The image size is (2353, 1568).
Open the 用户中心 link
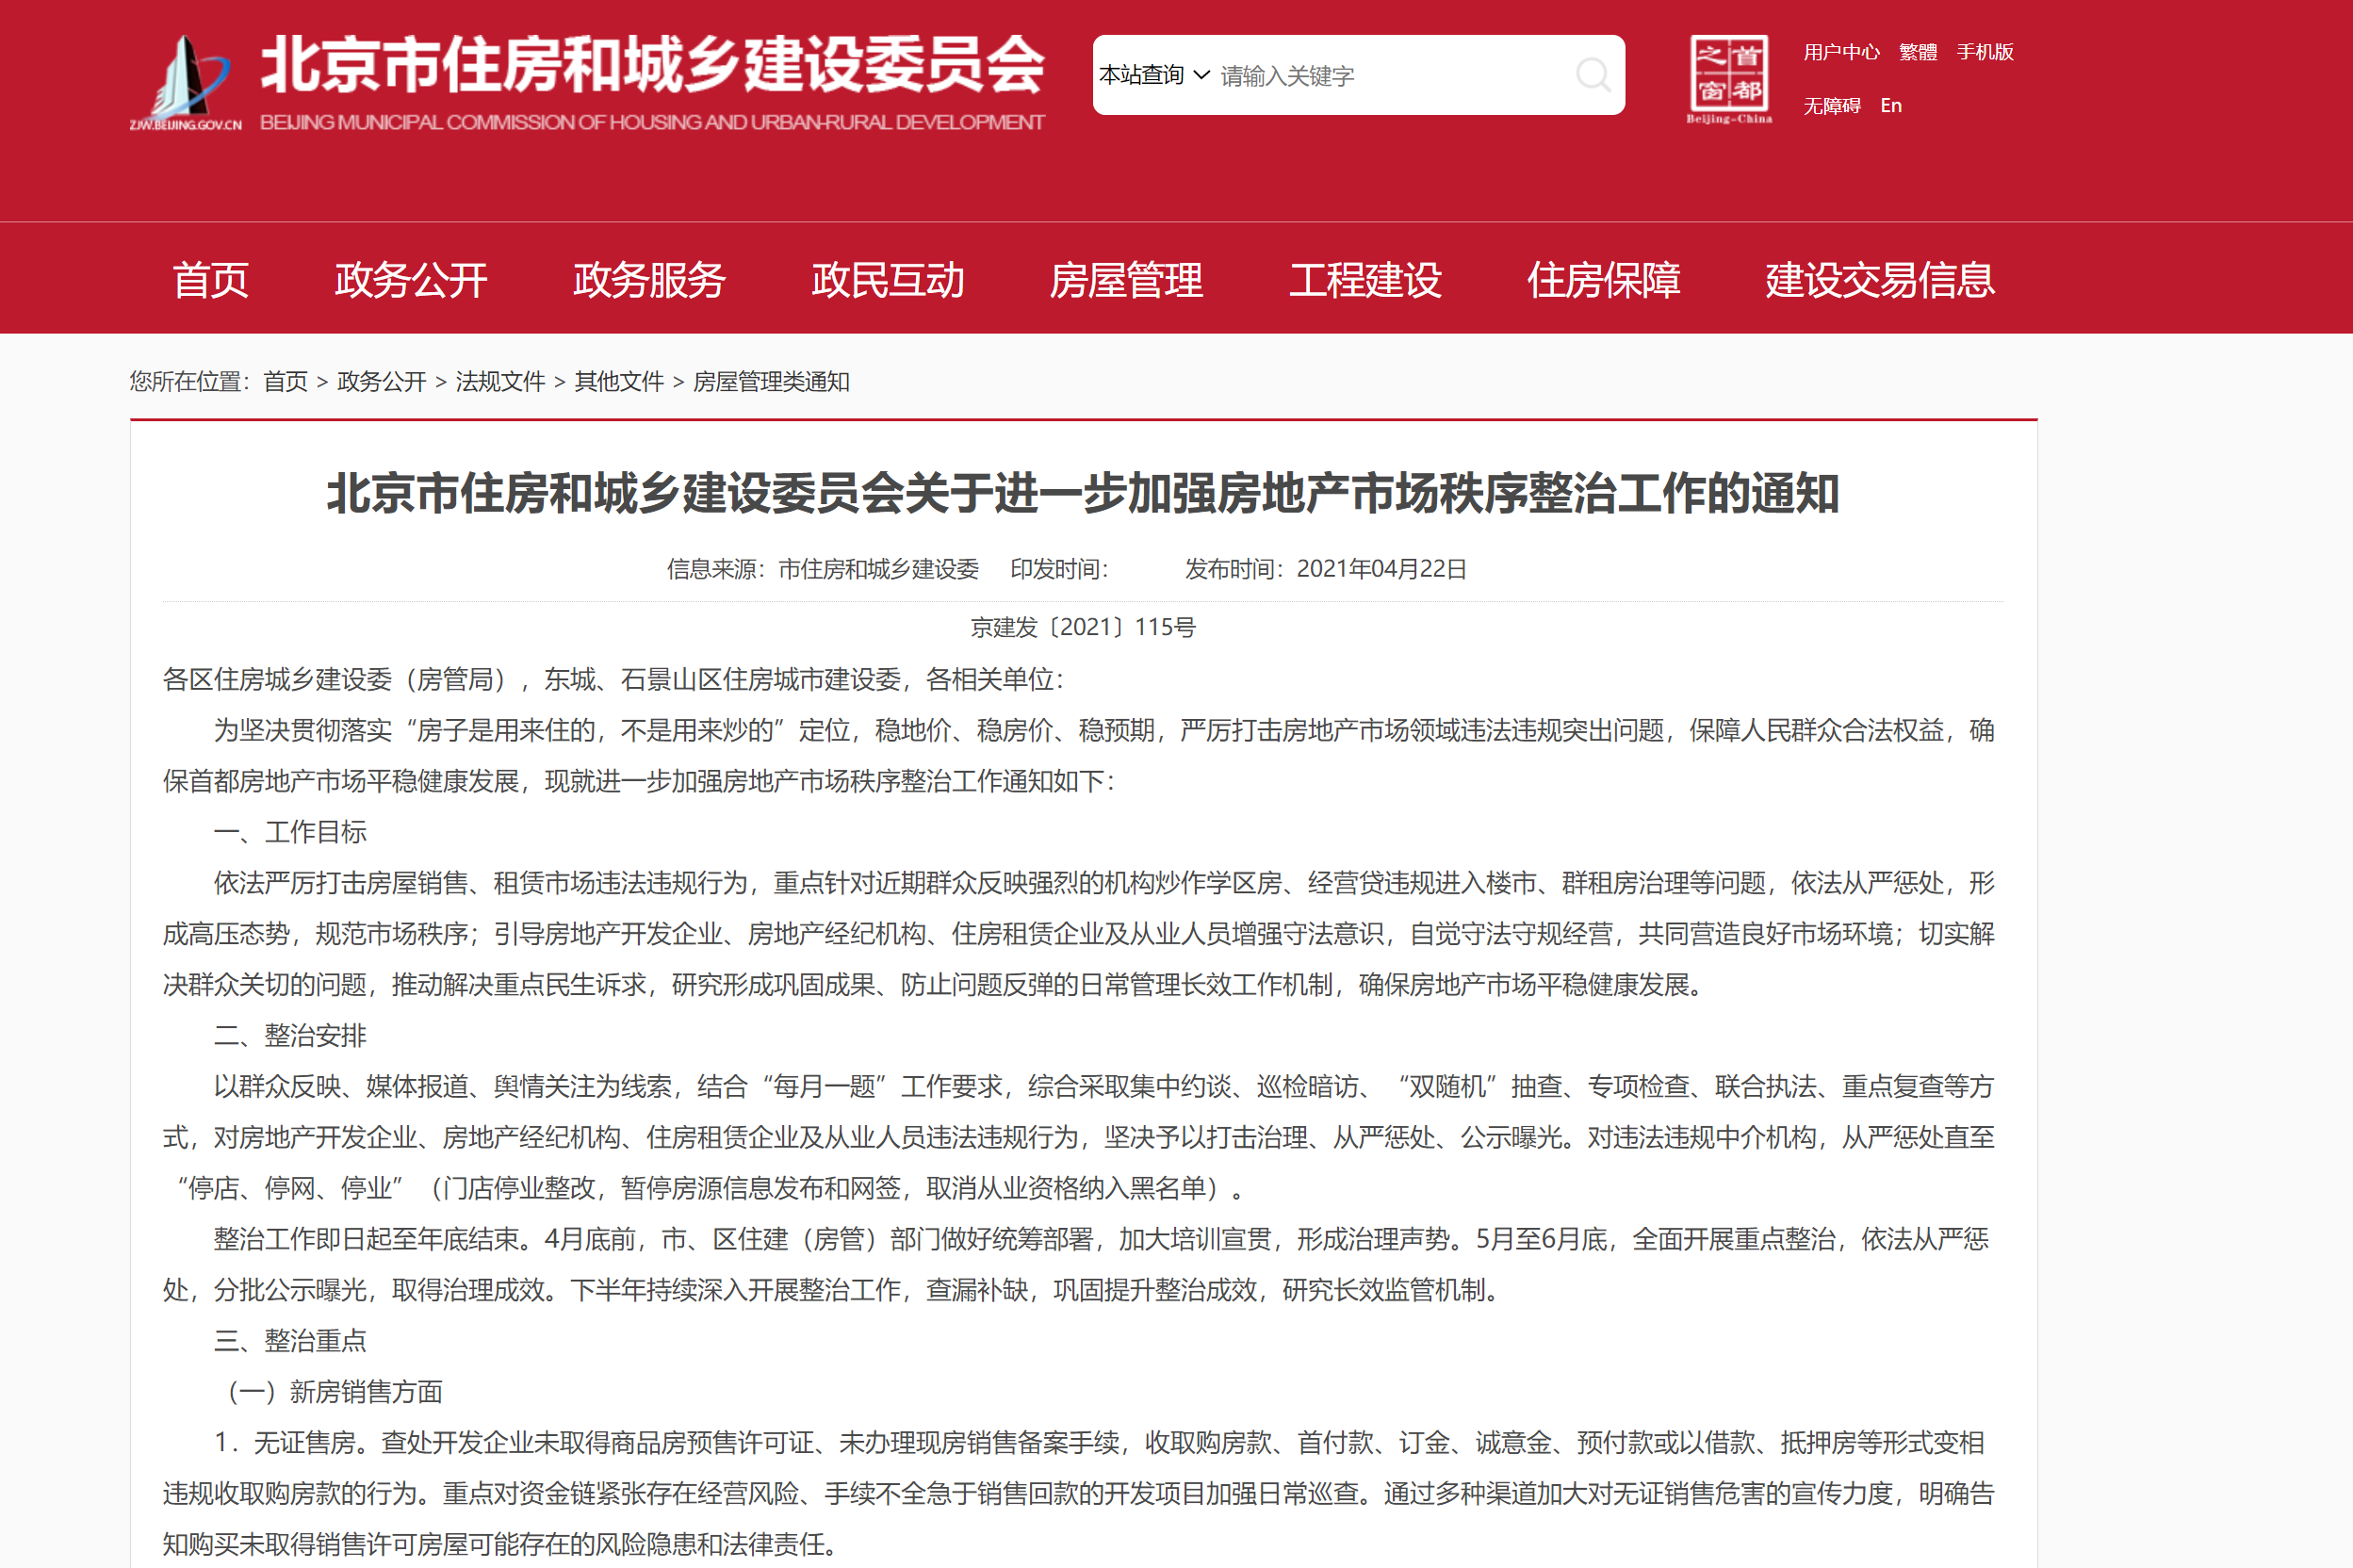click(x=1841, y=52)
